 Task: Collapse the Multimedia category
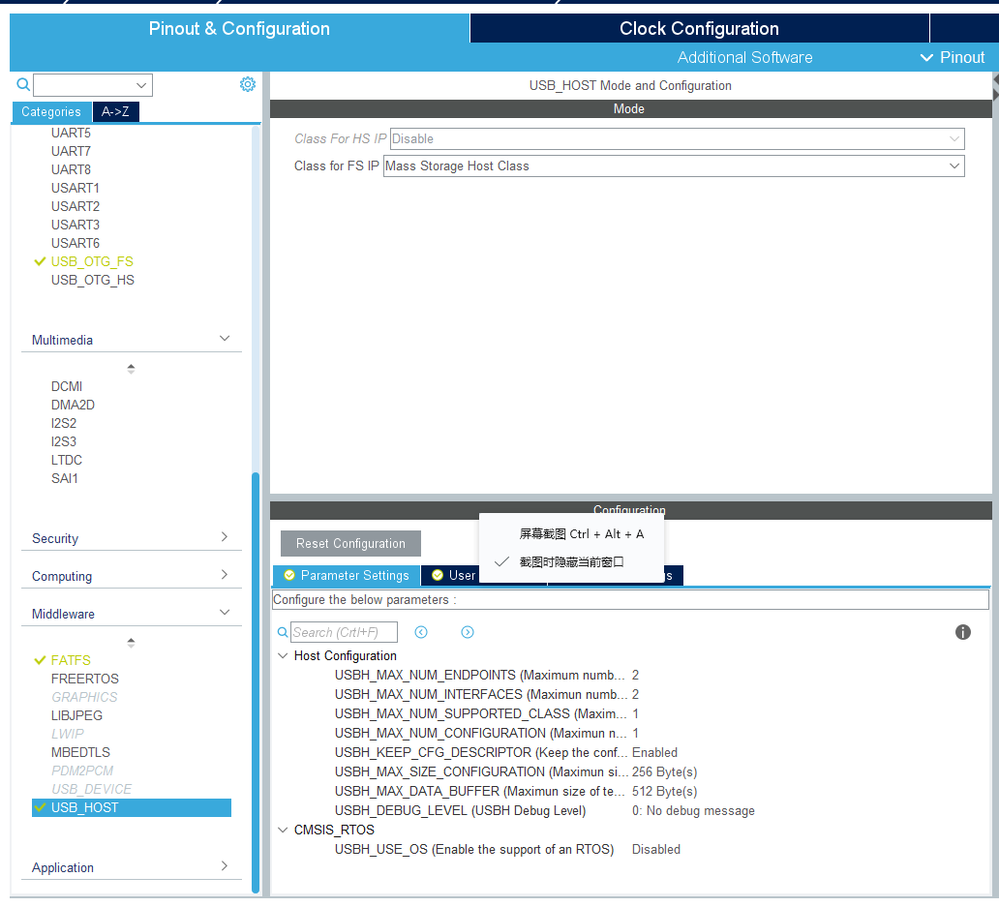point(224,338)
